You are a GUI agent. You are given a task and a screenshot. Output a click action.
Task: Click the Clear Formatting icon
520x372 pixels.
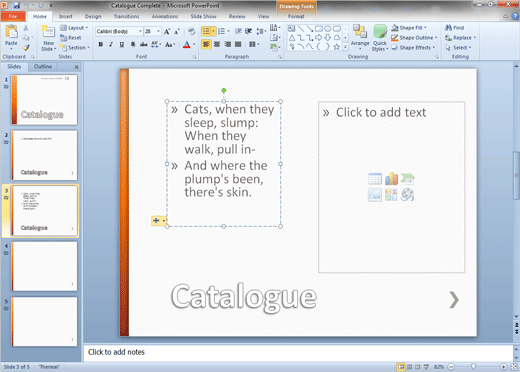coord(191,32)
